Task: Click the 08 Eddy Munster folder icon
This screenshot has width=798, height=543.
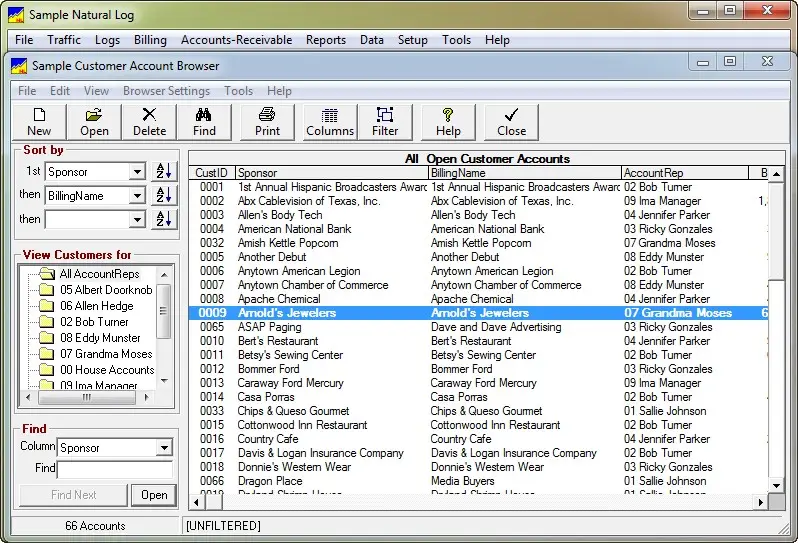Action: tap(47, 337)
